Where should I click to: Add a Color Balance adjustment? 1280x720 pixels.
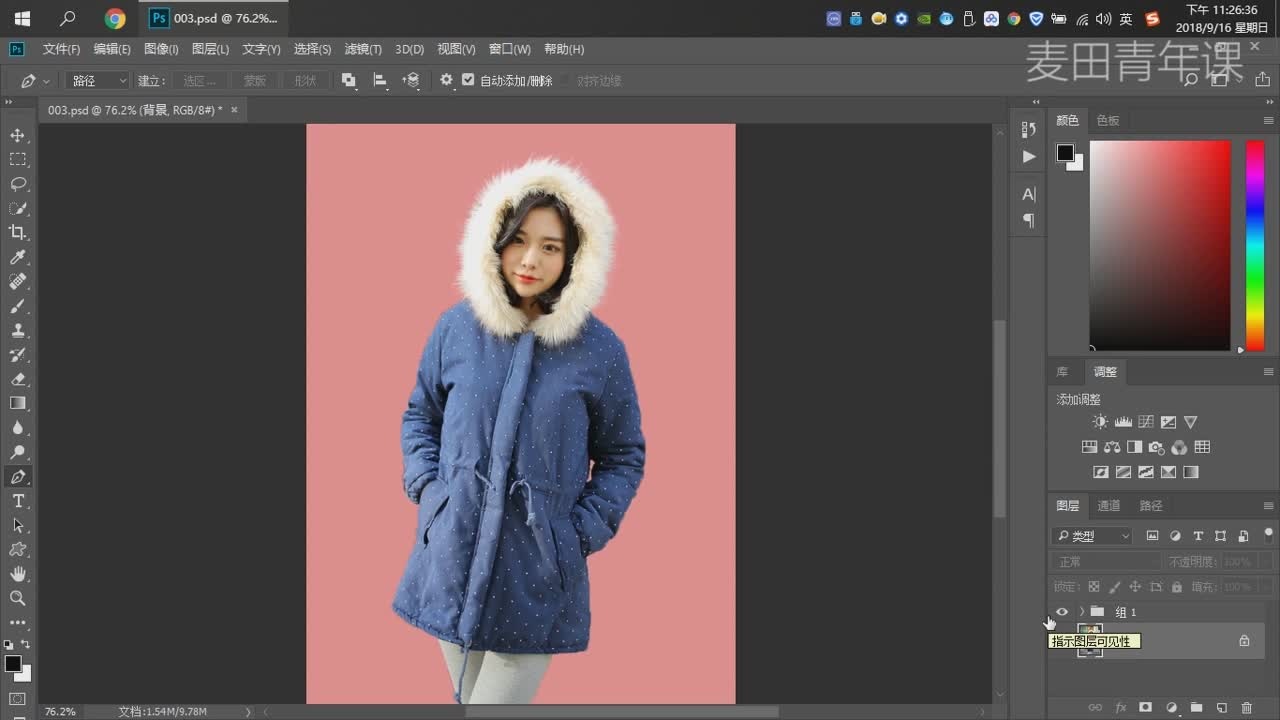1112,447
